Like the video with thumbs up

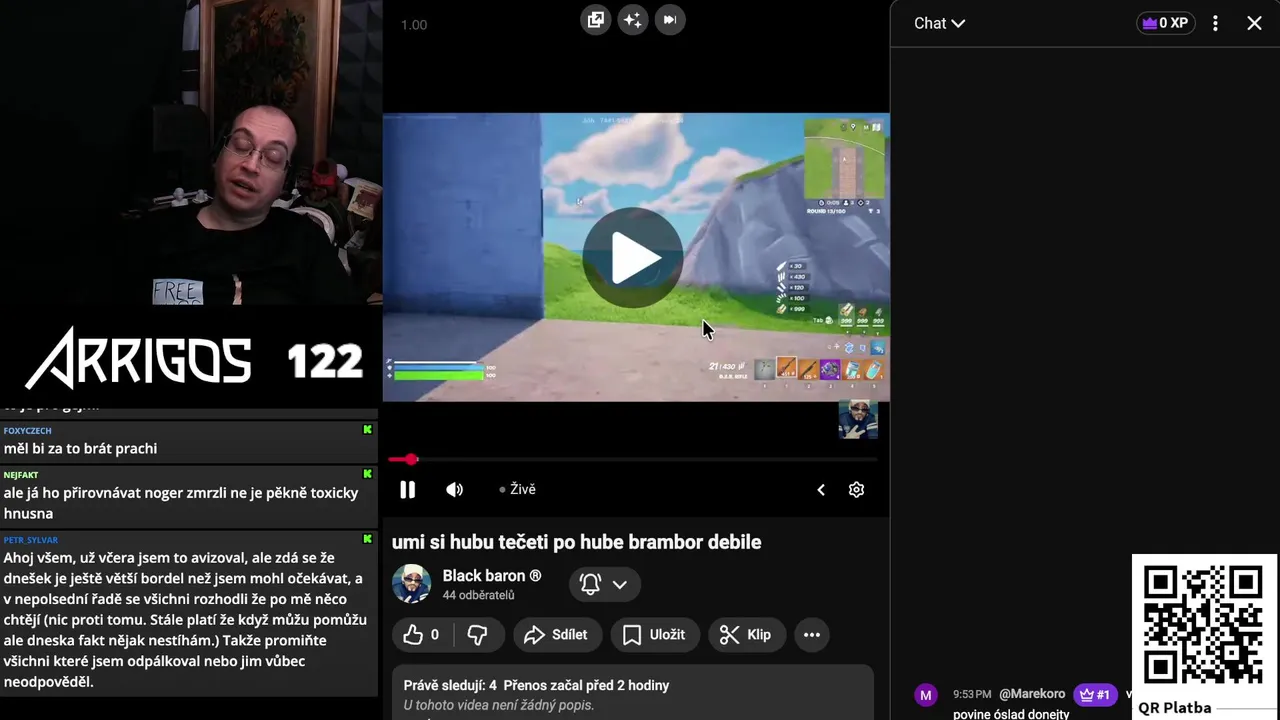[422, 634]
